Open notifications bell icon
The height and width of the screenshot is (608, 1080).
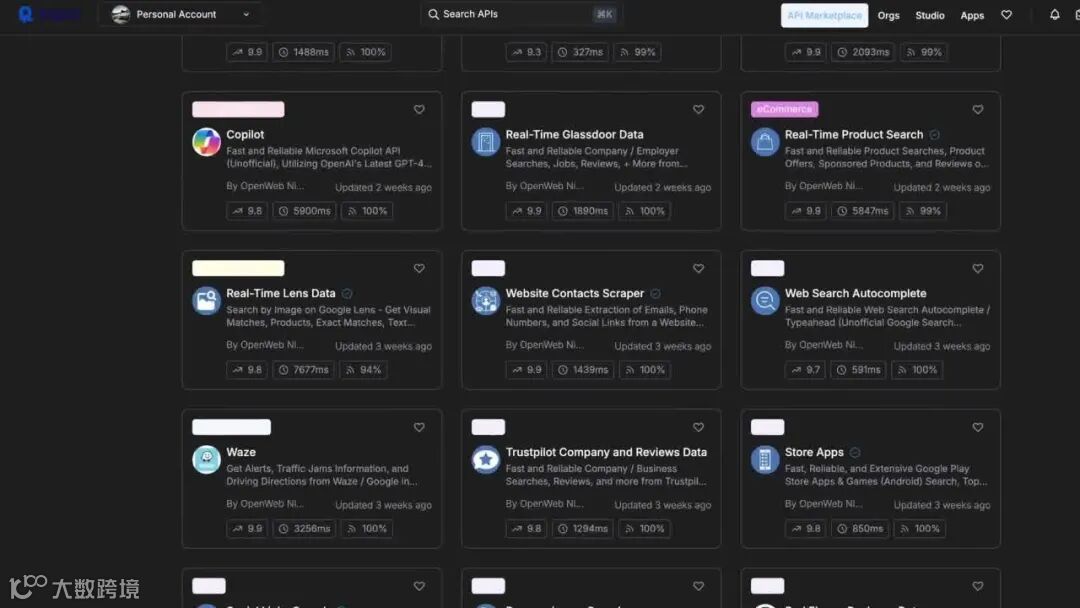[1055, 14]
